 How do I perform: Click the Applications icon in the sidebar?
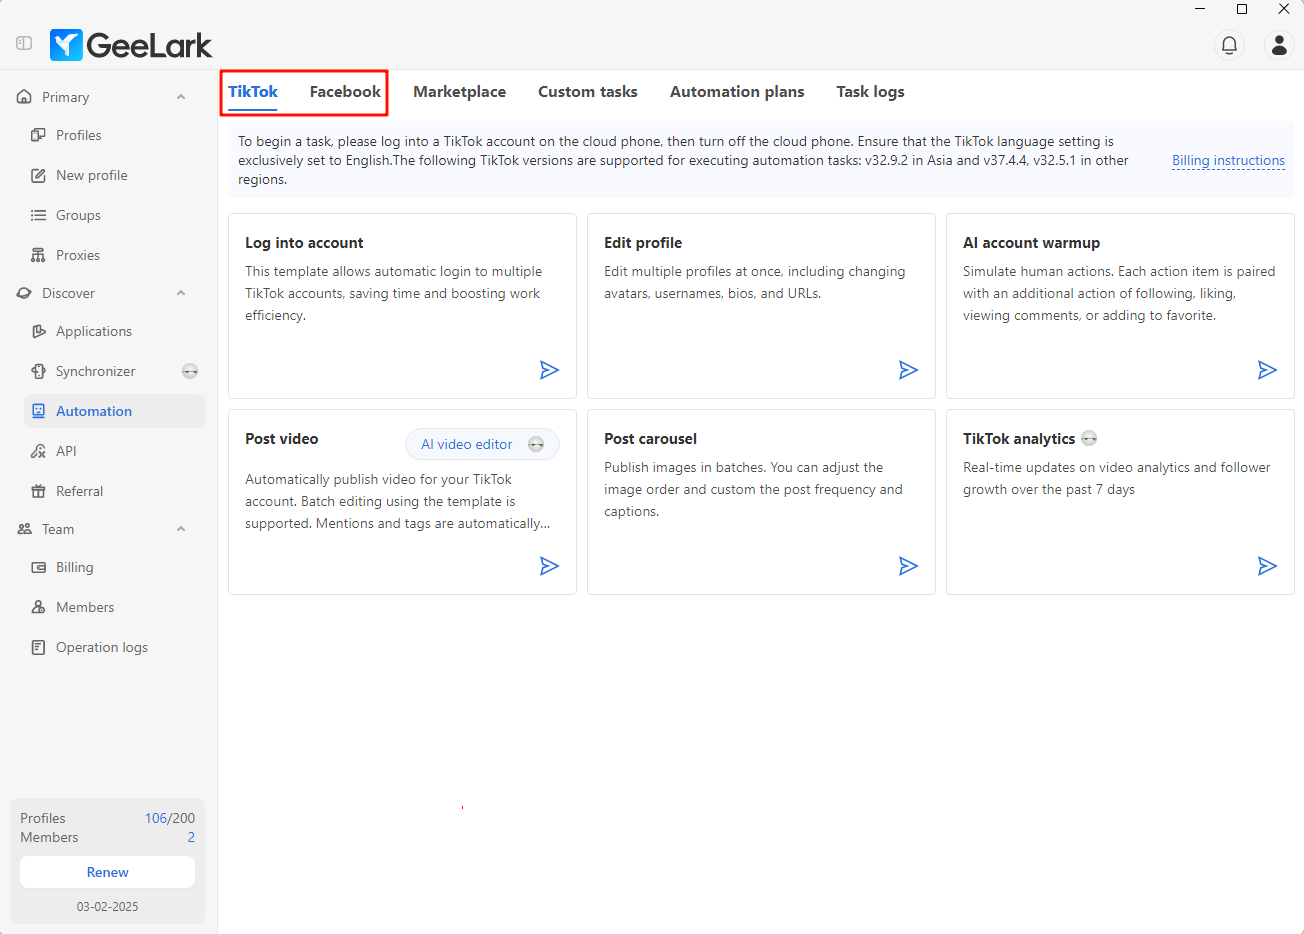coord(38,331)
